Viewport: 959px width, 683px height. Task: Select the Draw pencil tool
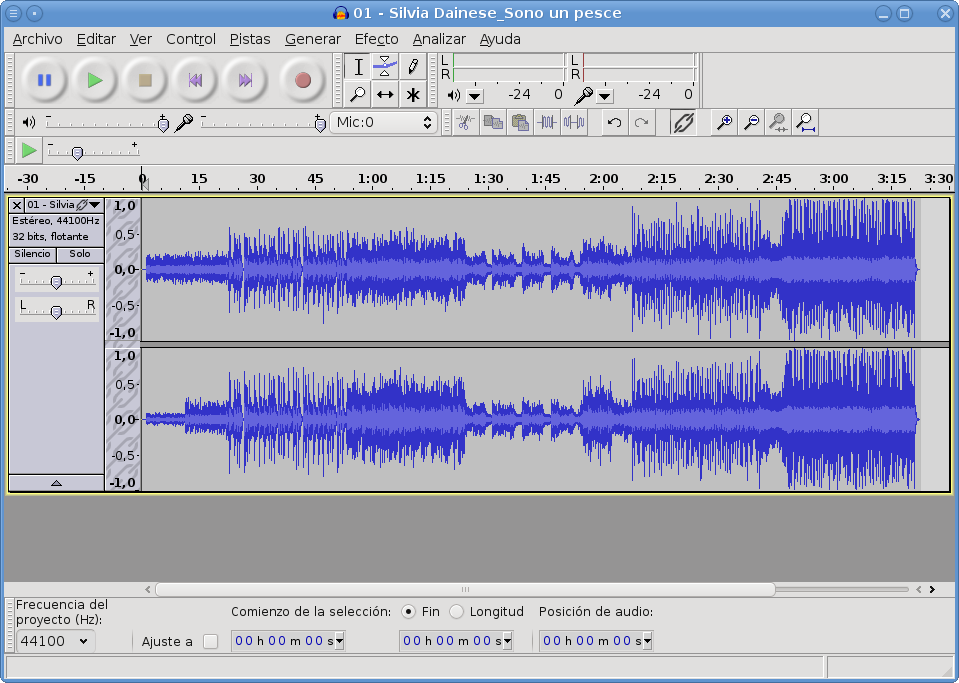413,67
